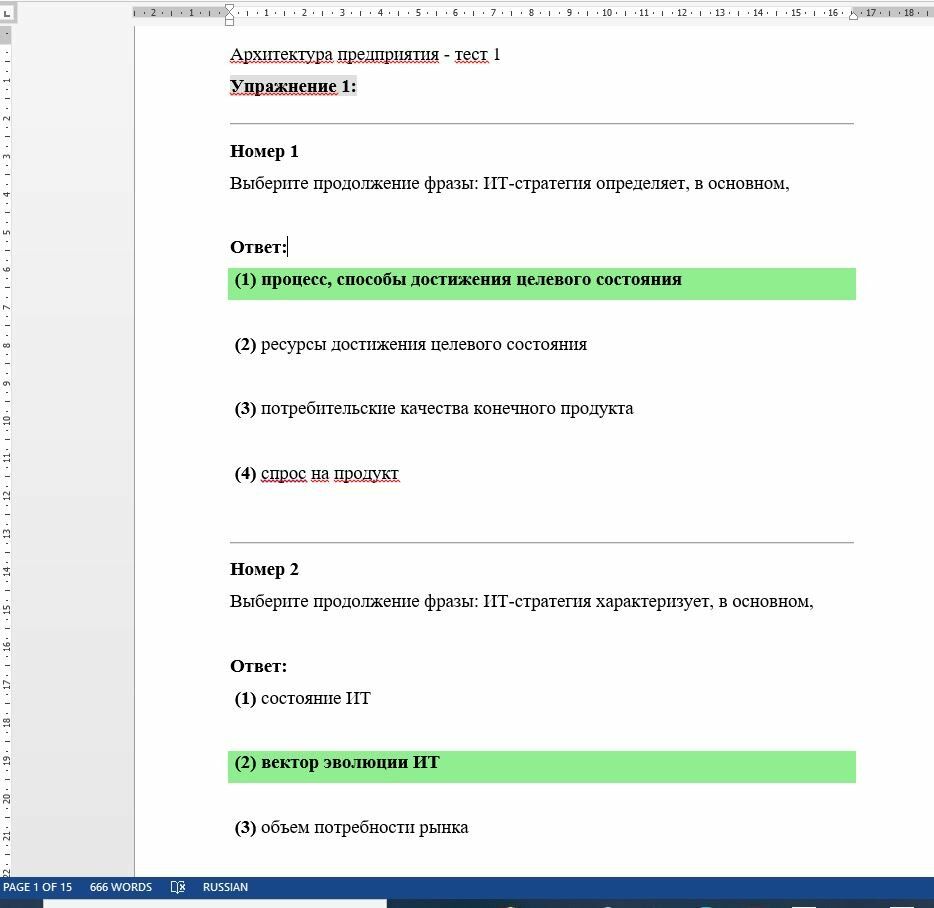Change language via RUSSIAN in status bar

(225, 887)
